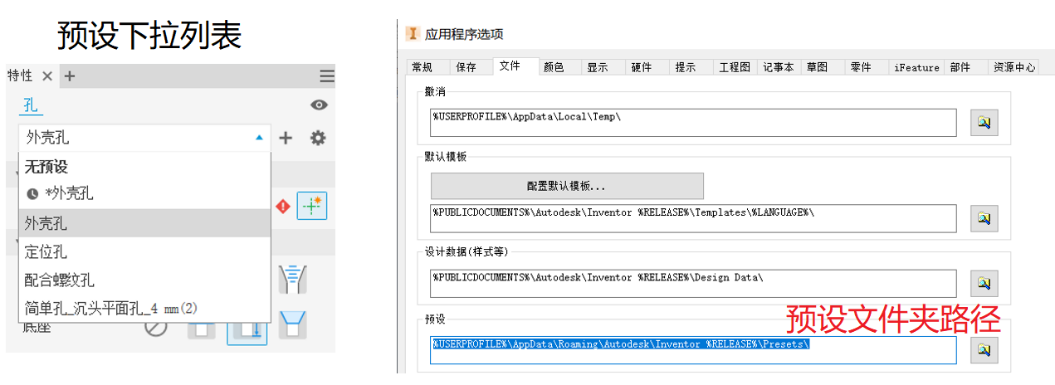Switch to the 常规 tab

422,67
